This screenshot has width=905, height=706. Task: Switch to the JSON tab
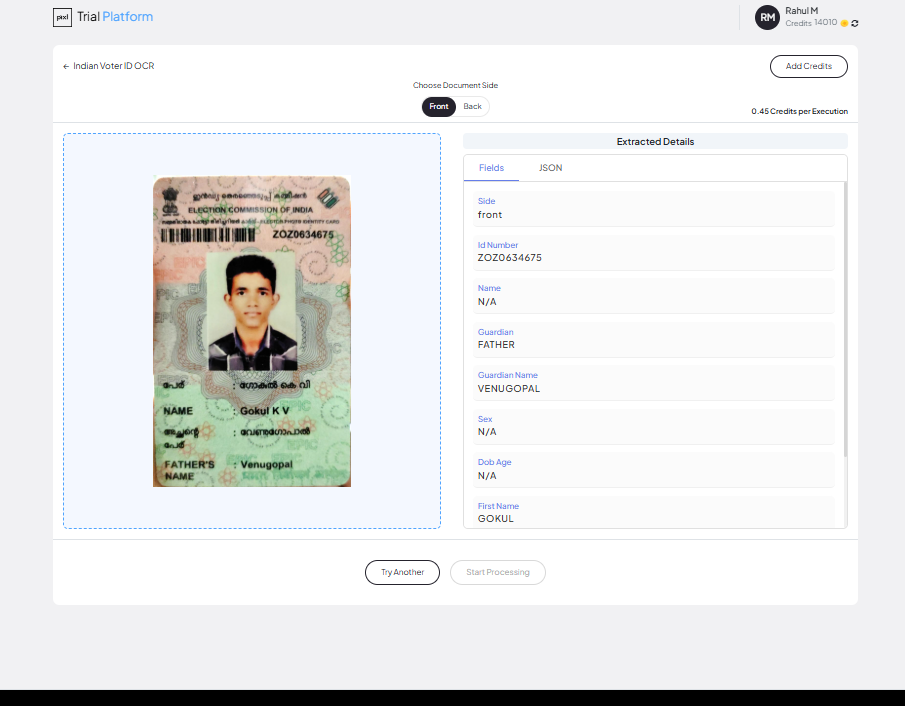550,167
